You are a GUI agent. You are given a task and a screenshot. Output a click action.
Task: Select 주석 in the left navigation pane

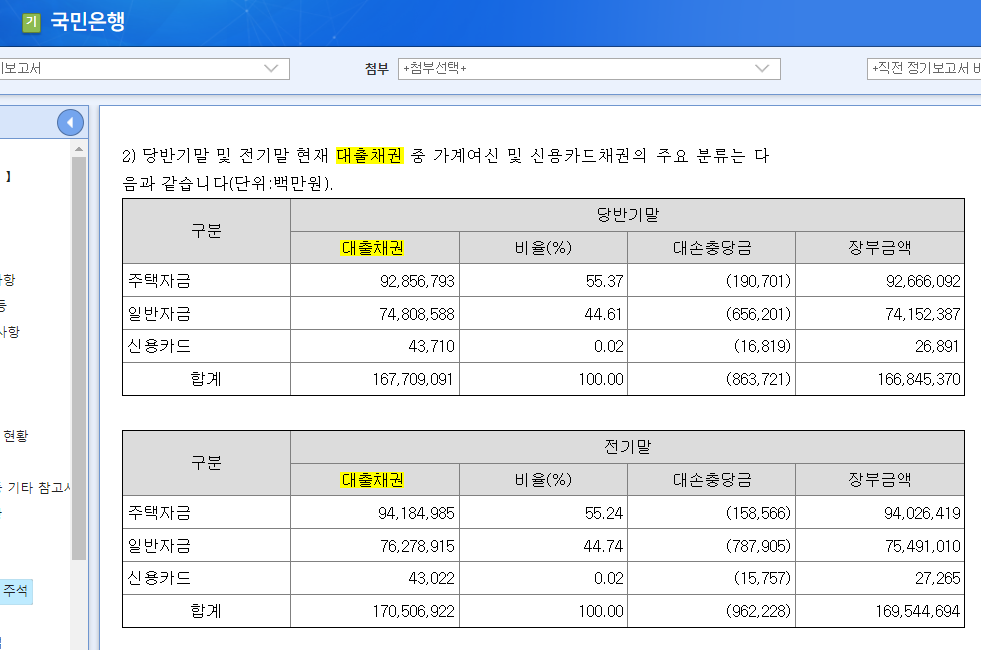click(x=15, y=591)
